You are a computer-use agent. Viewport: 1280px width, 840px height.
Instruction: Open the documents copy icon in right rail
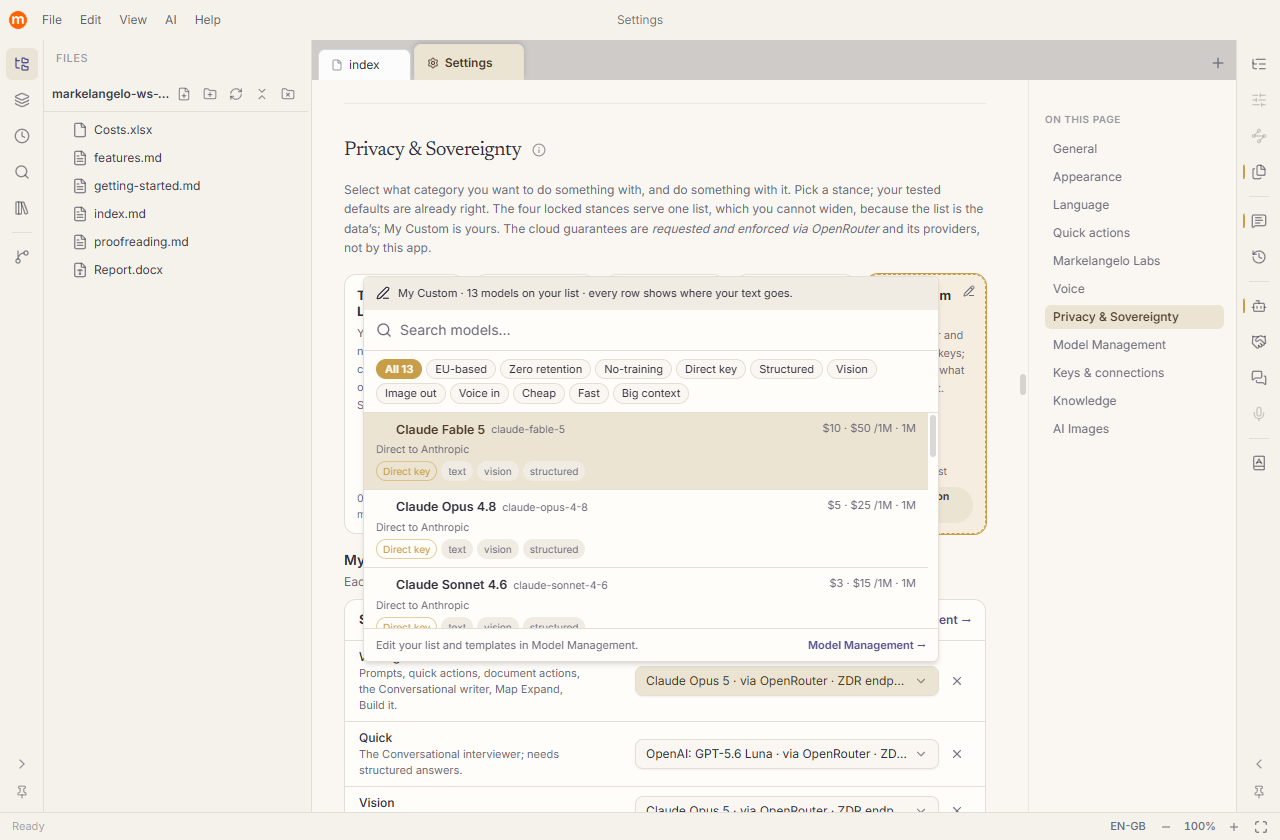(1259, 172)
